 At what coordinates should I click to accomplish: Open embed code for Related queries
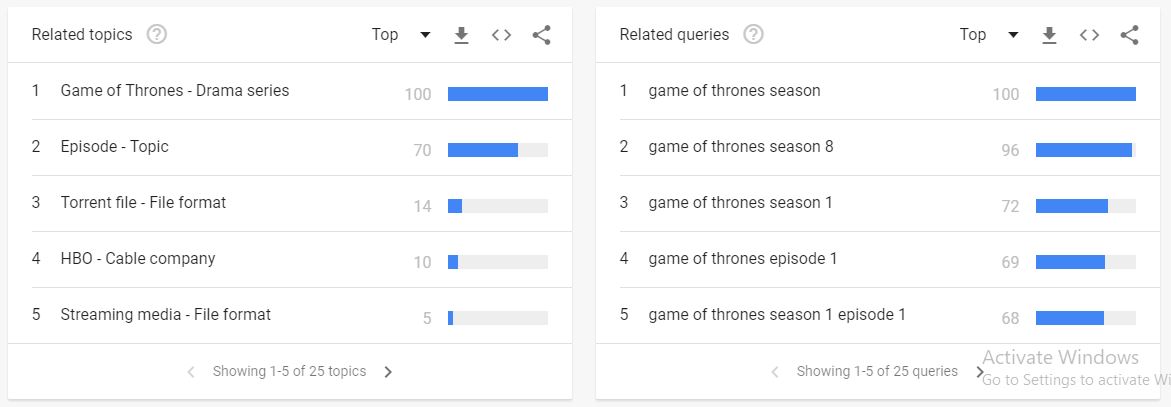coord(1089,35)
